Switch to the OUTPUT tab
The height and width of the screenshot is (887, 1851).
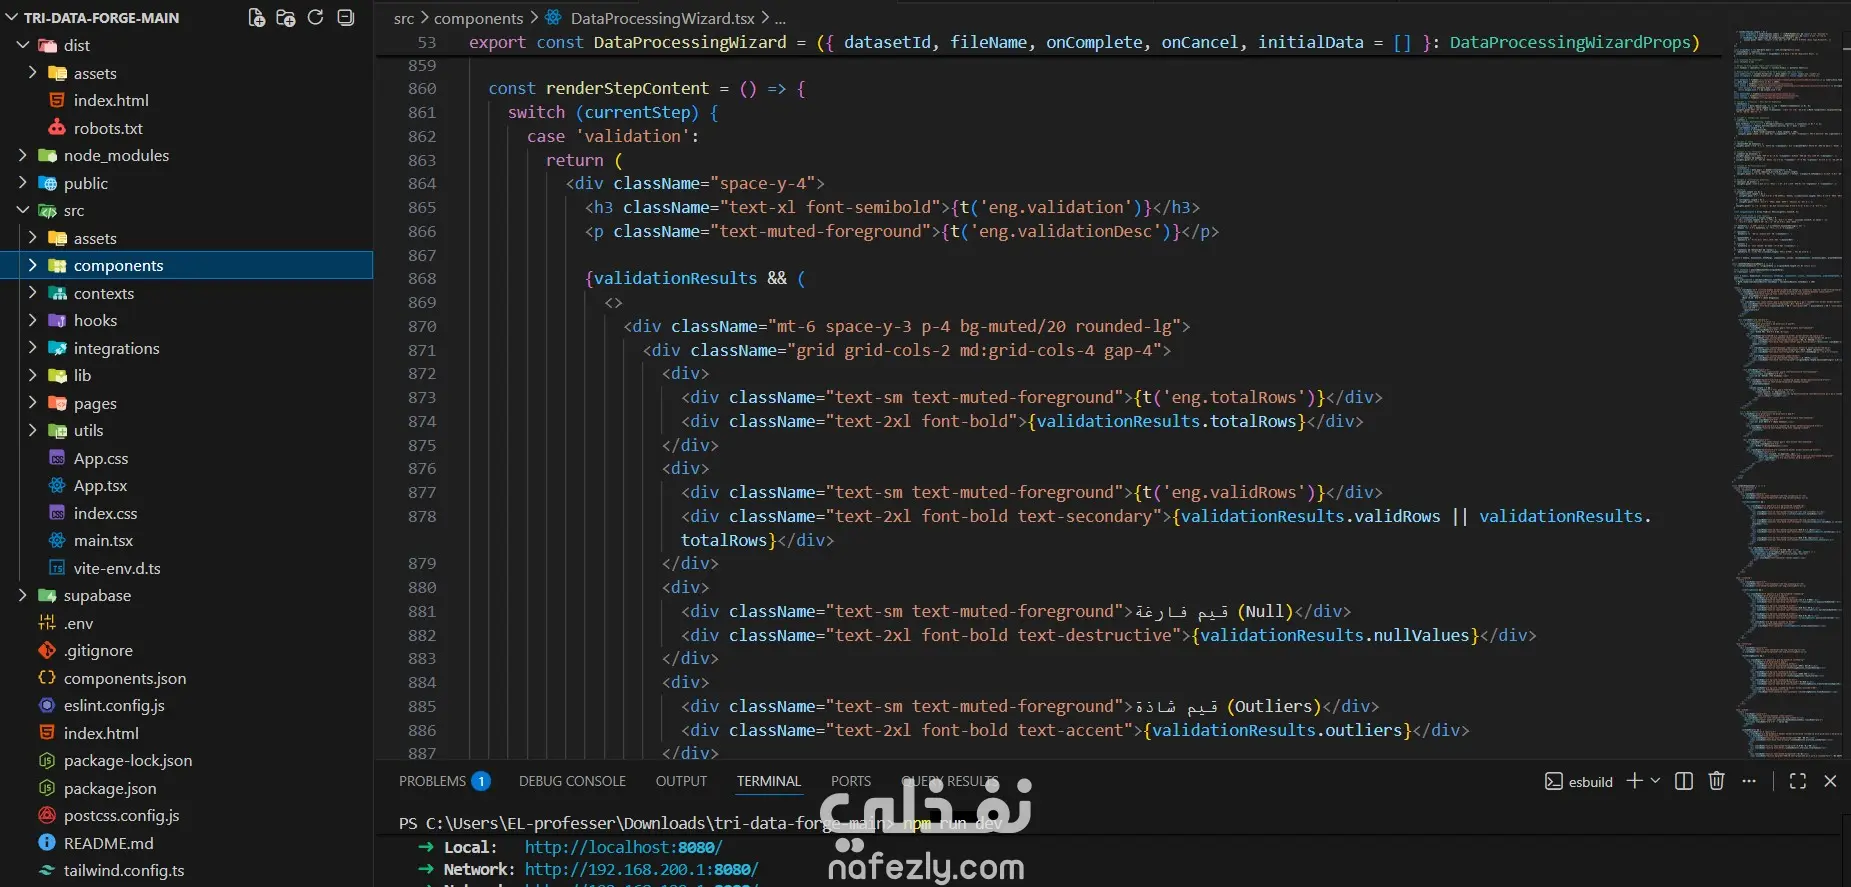(x=681, y=781)
